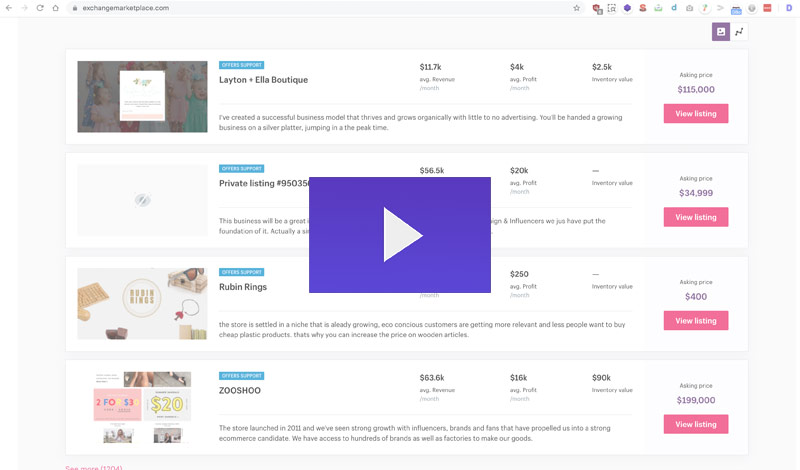
Task: Click the $199,000 asking price
Action: point(696,400)
